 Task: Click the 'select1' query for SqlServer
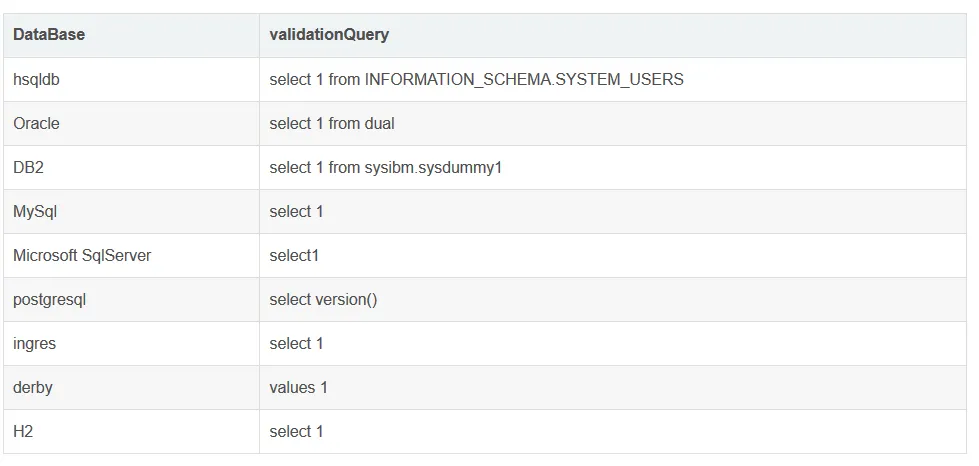(294, 255)
